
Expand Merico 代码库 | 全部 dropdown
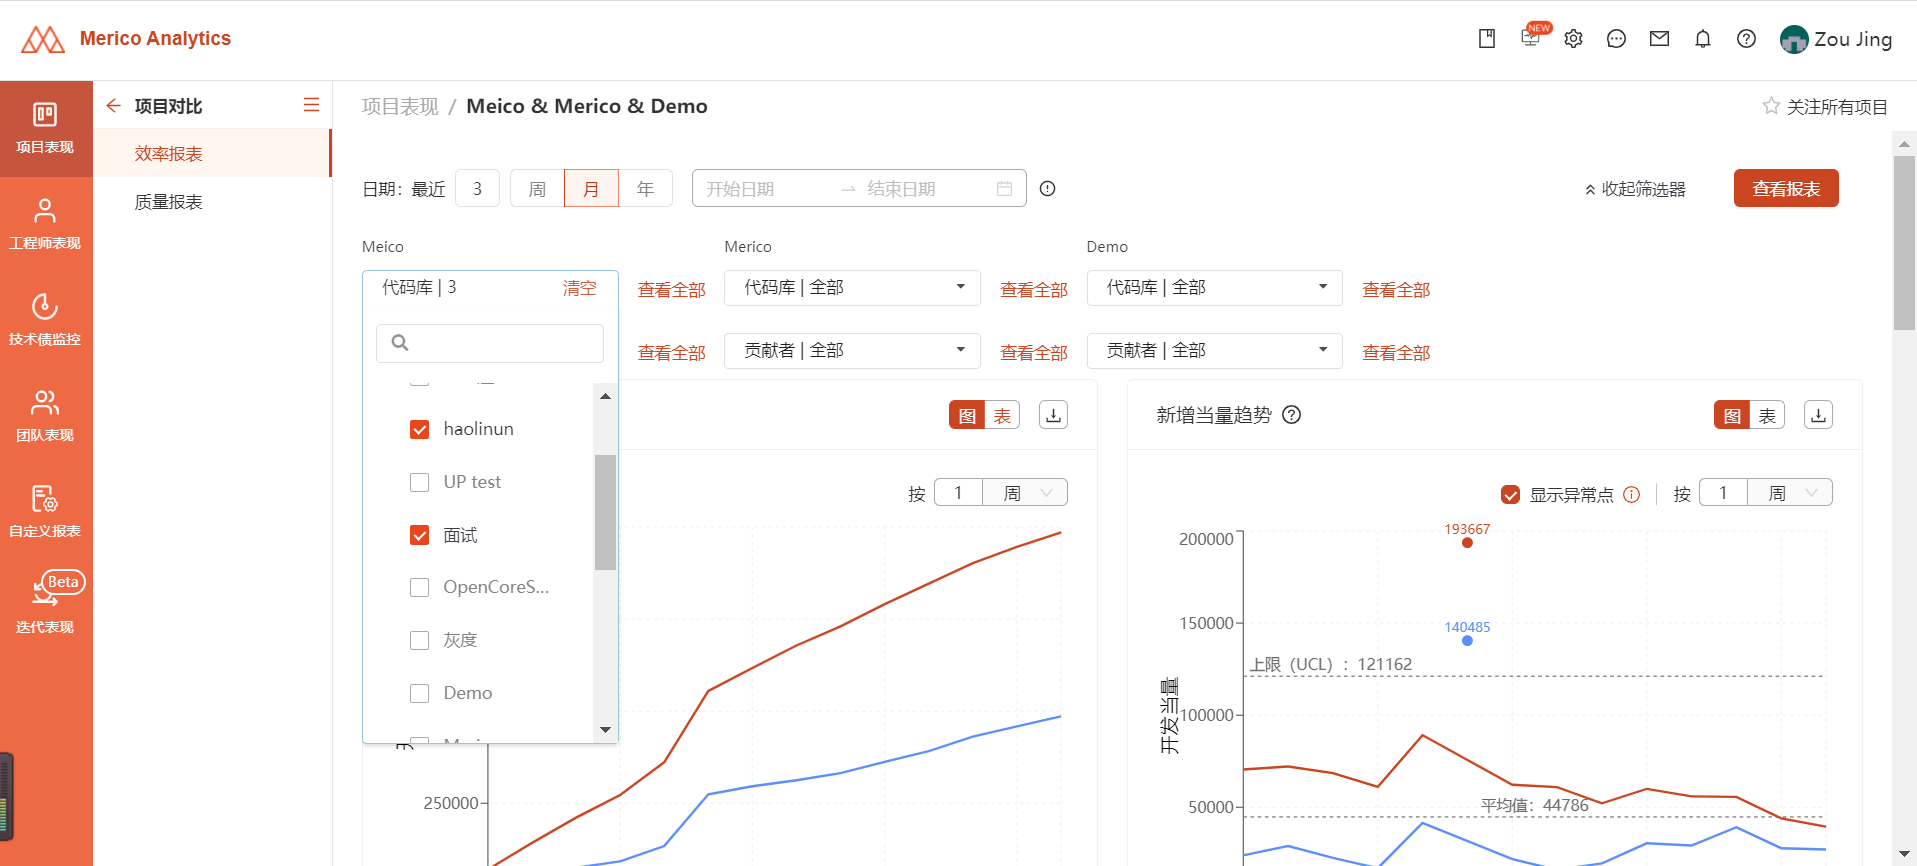[852, 288]
